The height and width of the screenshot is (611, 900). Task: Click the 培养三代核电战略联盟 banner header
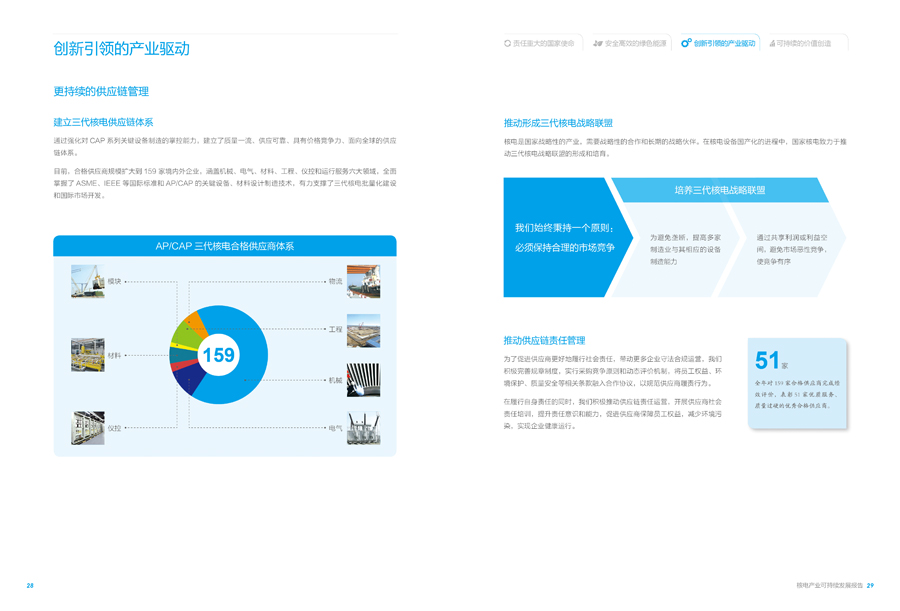(720, 190)
